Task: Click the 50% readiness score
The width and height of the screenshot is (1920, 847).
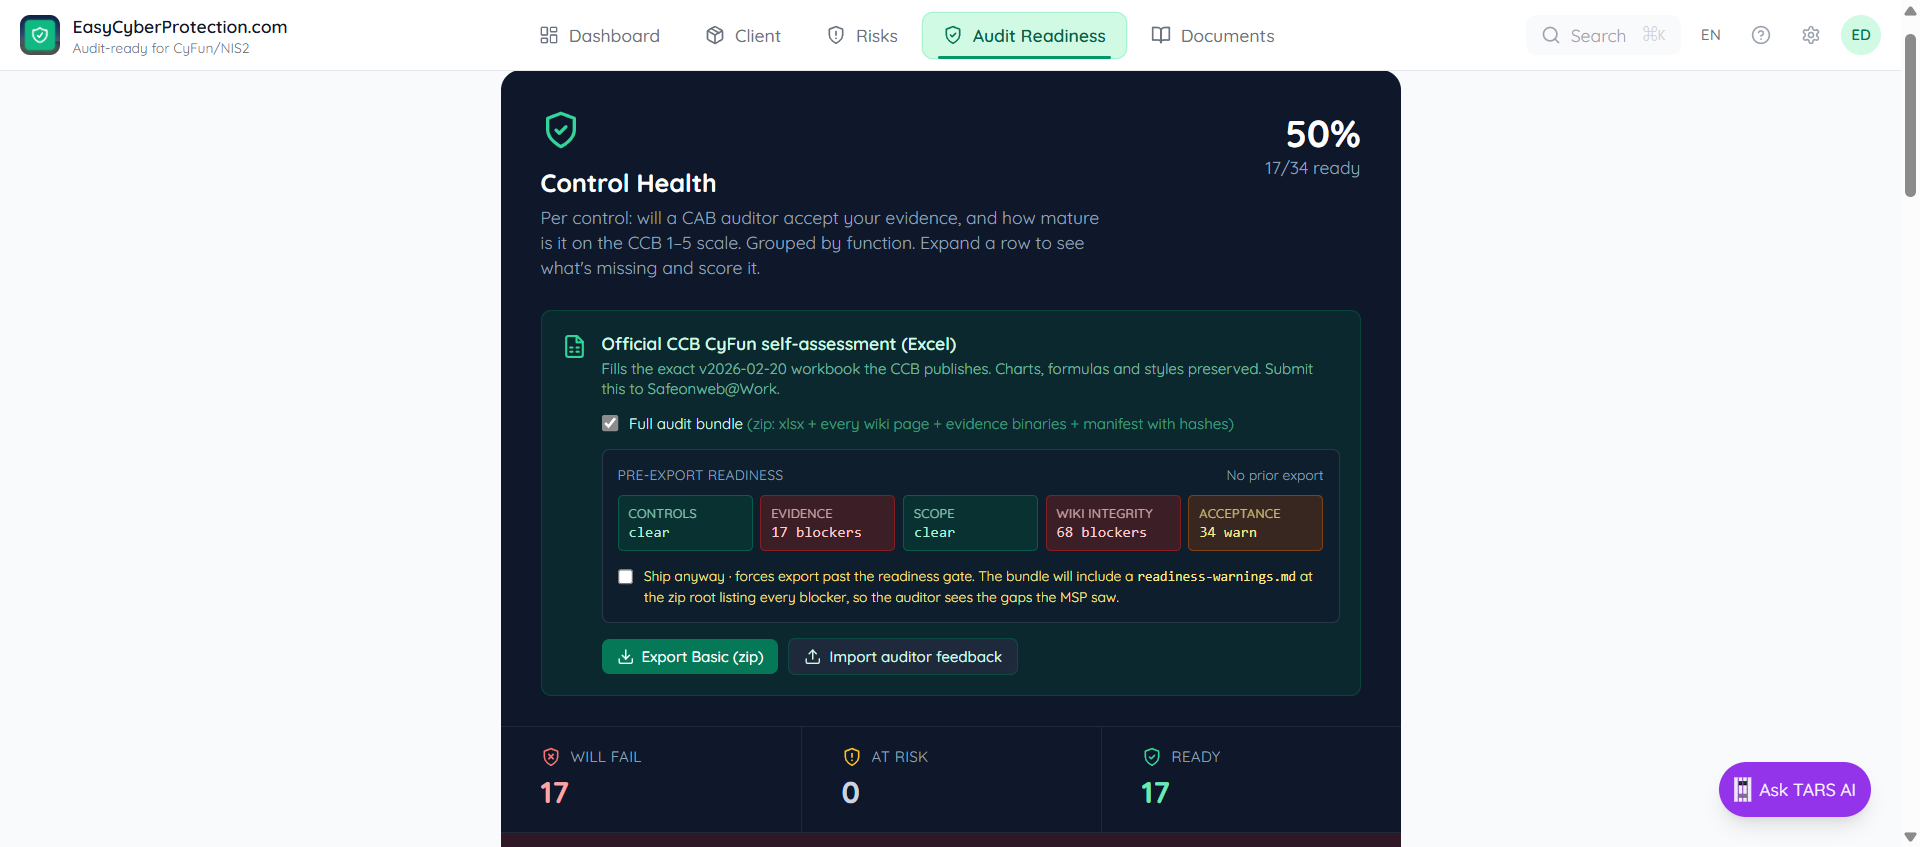Action: 1322,134
